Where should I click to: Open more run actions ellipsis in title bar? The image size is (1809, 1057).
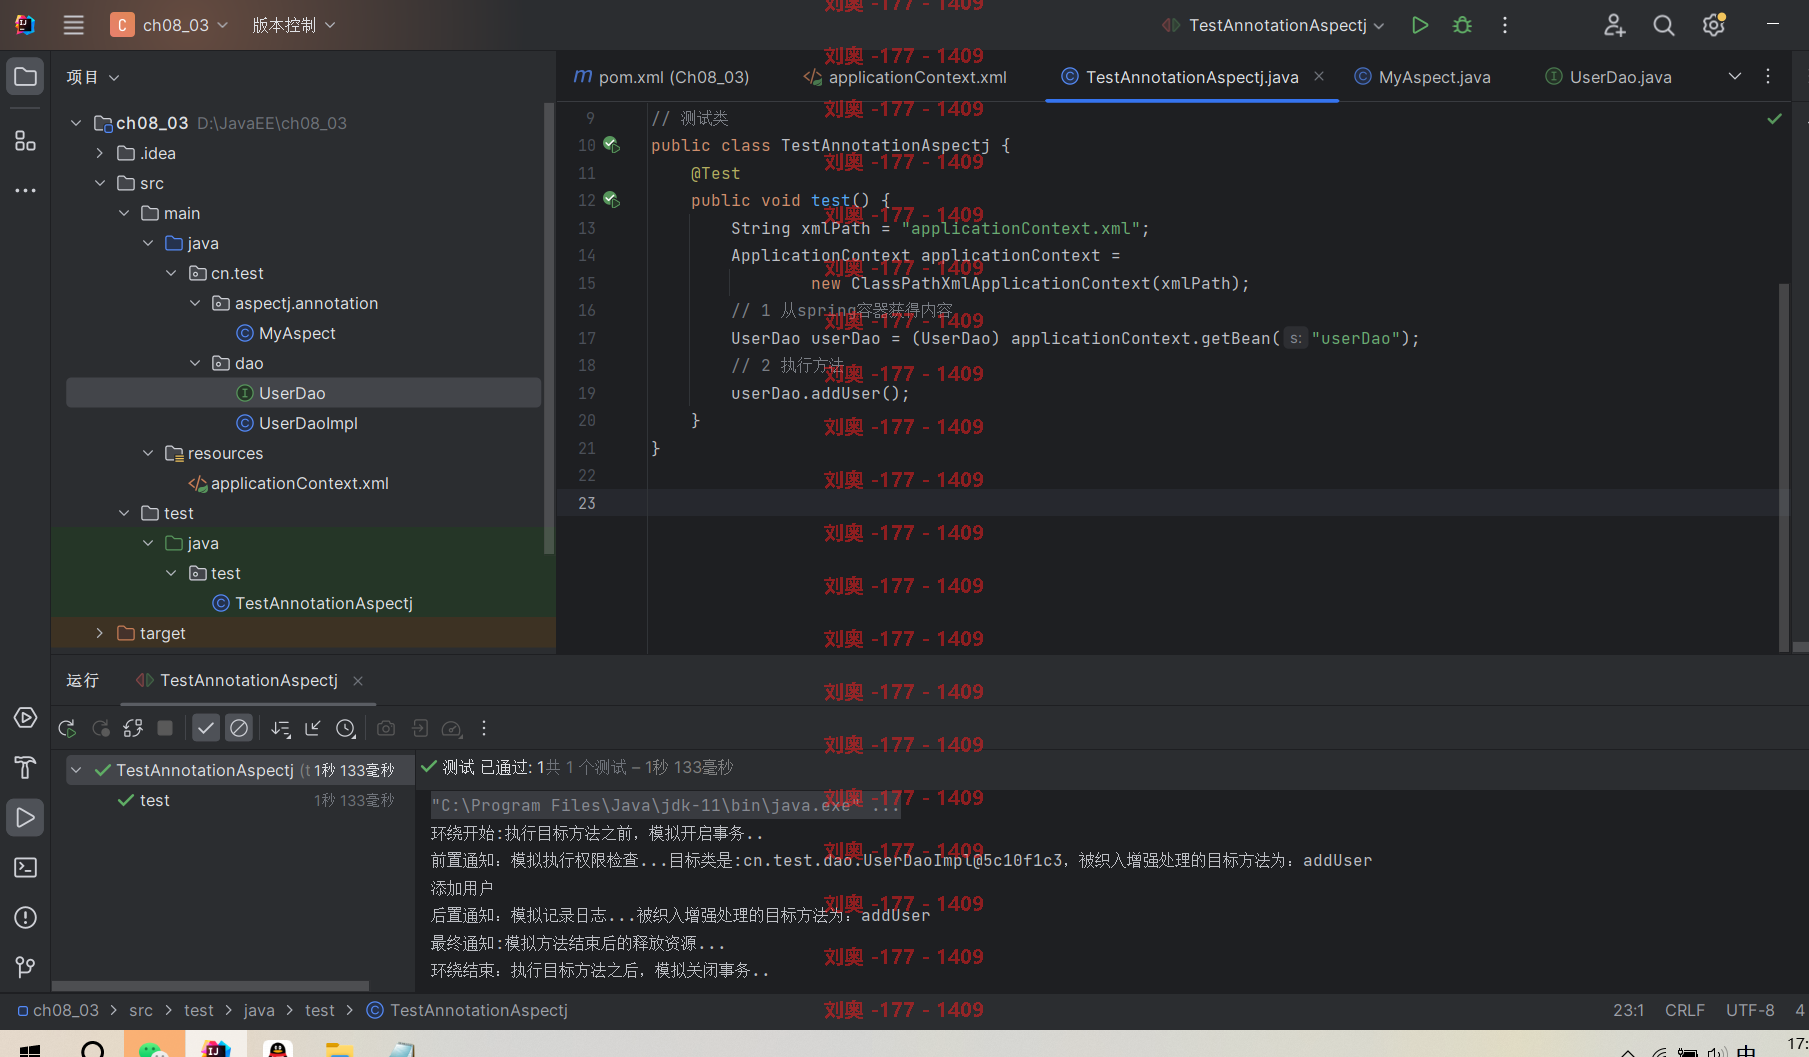(x=1505, y=25)
